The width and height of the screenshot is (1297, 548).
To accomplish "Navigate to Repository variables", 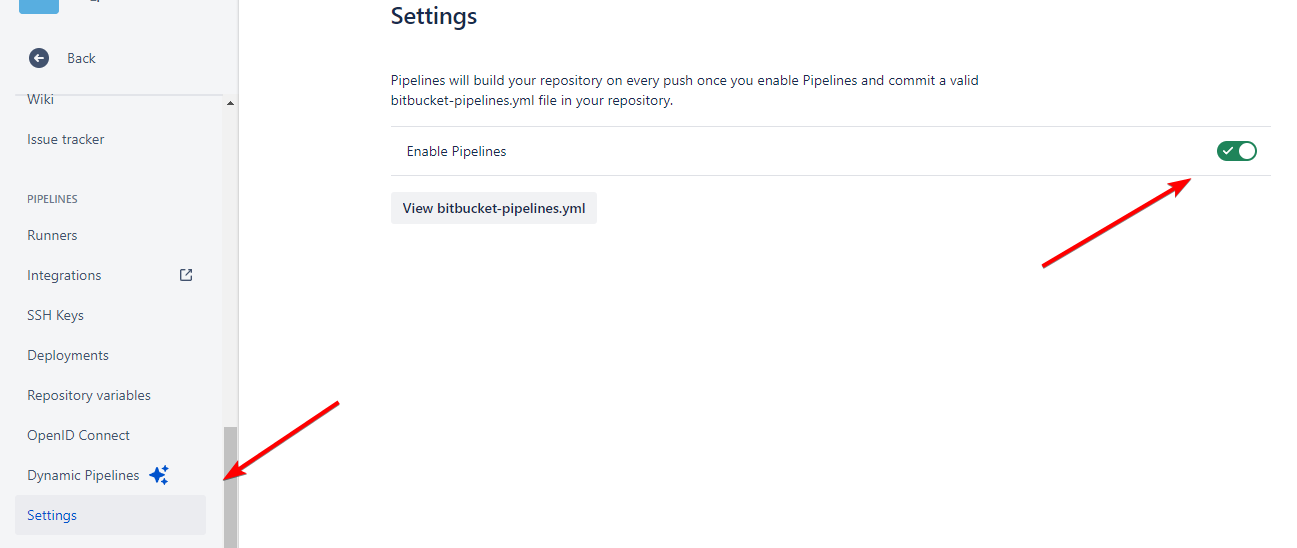I will (89, 395).
